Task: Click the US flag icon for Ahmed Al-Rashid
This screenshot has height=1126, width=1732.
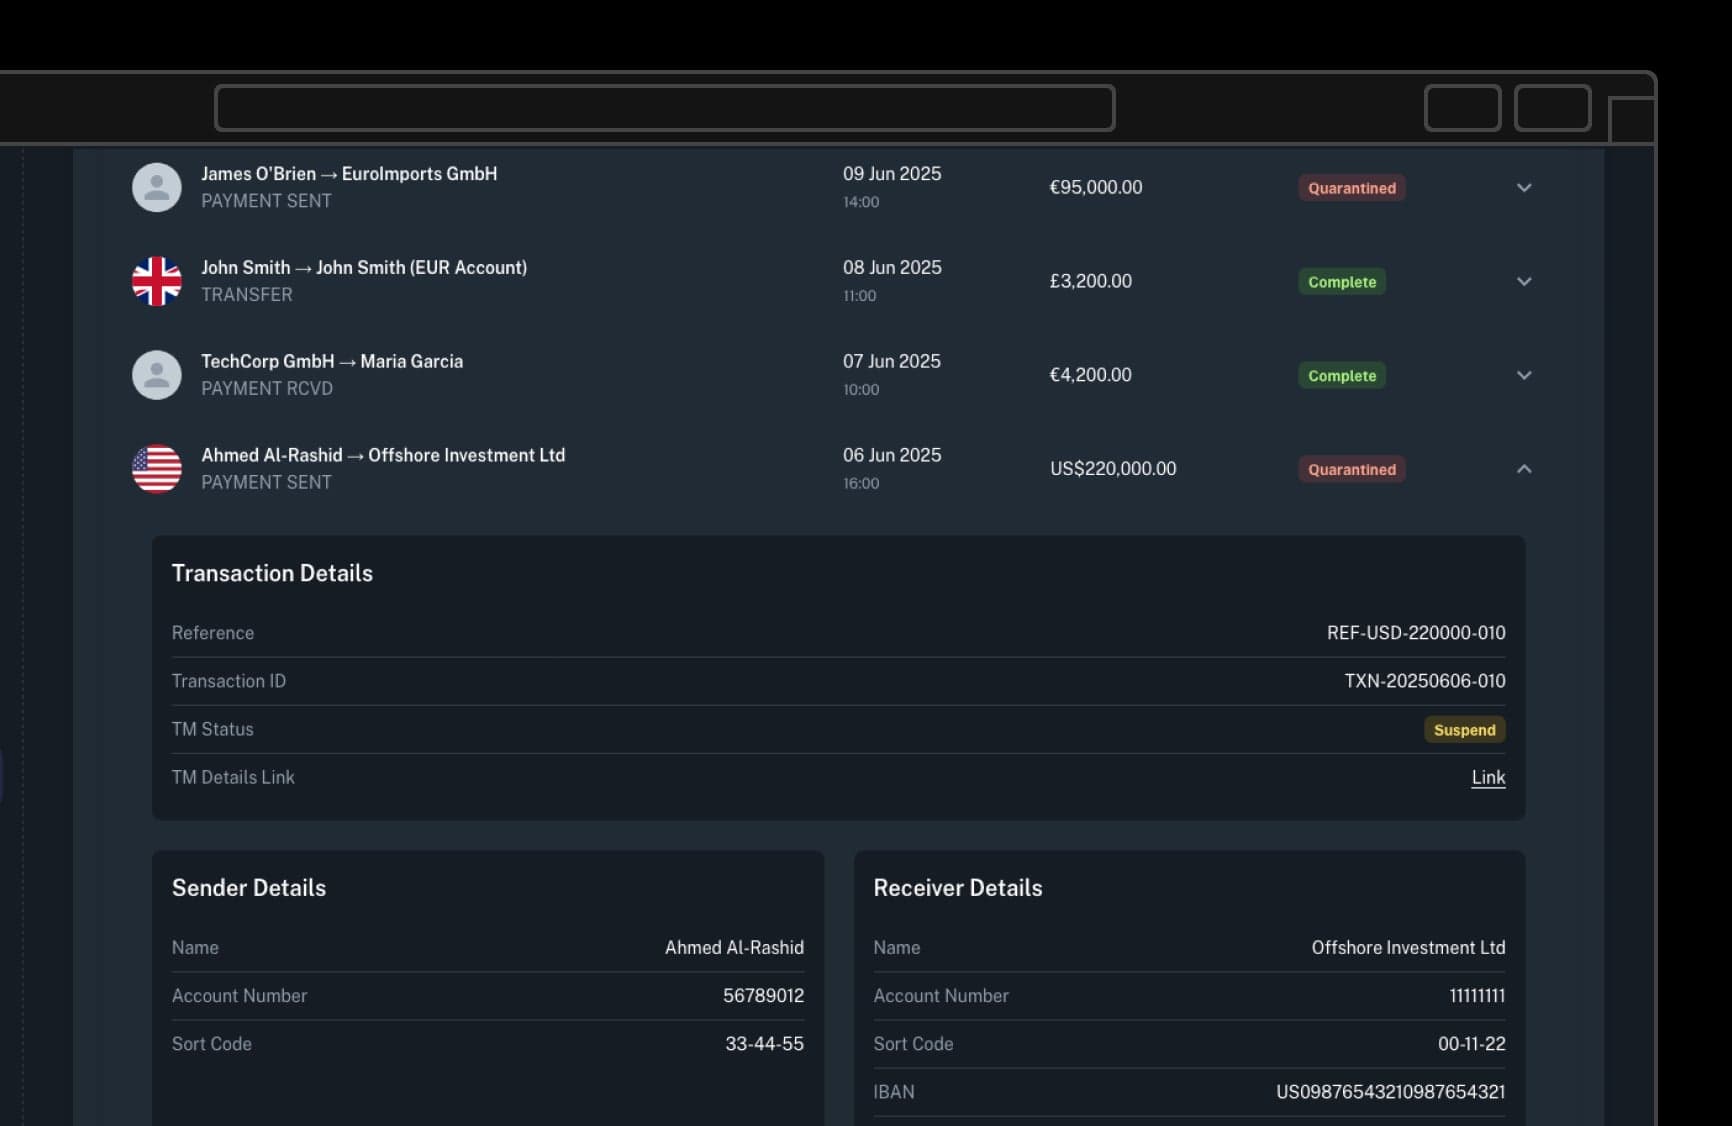Action: pos(157,469)
